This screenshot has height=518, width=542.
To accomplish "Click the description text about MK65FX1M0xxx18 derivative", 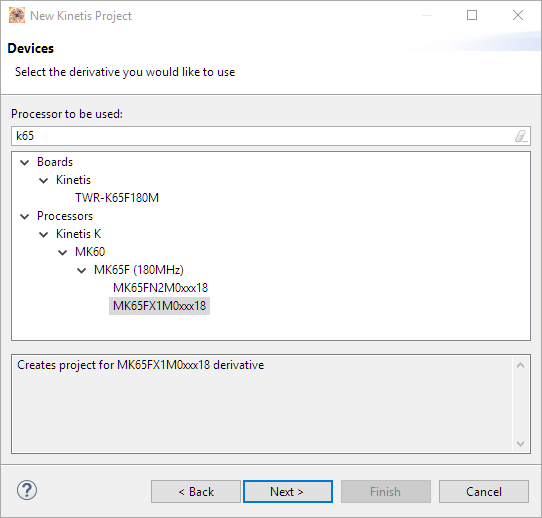I will click(x=140, y=365).
